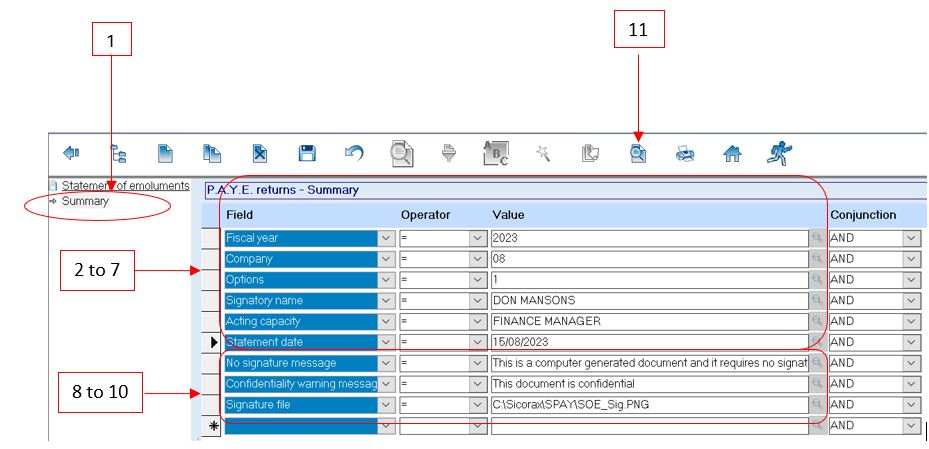Expand the operator dropdown for Company row
929x449 pixels.
477,259
